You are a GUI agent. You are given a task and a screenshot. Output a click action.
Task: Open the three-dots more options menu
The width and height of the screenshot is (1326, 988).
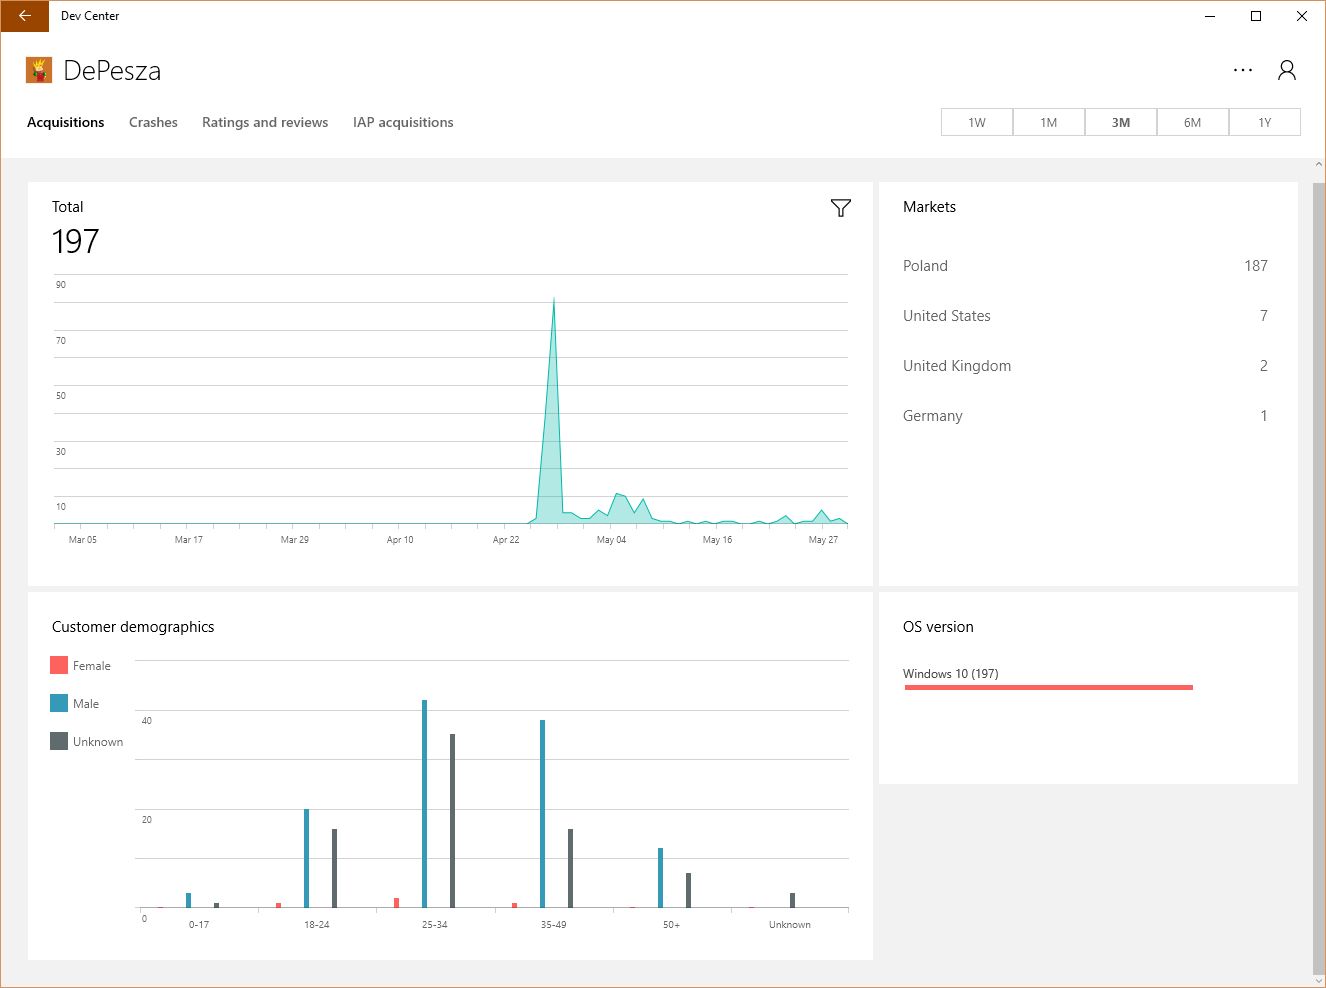1243,70
